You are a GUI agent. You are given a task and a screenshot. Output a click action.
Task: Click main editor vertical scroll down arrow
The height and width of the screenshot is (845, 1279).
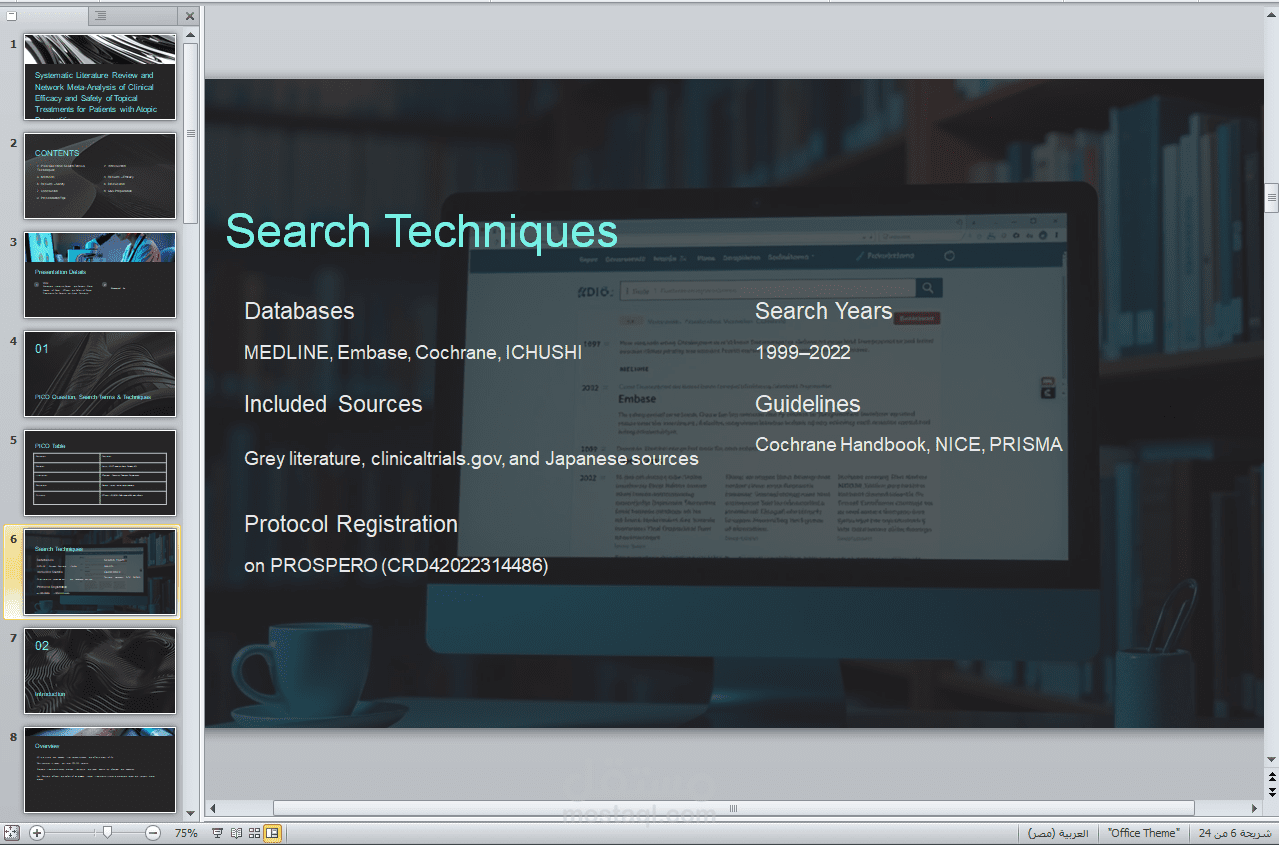coord(1271,760)
